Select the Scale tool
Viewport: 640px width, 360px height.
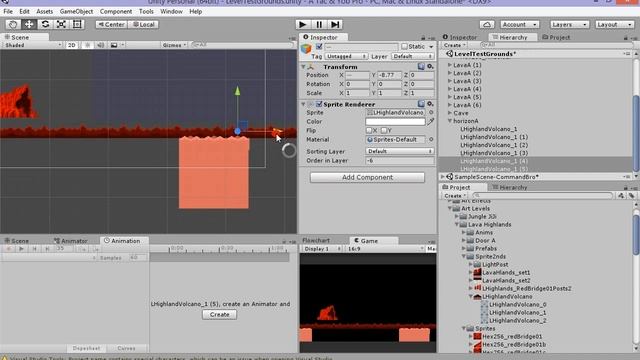pyautogui.click(x=61, y=24)
